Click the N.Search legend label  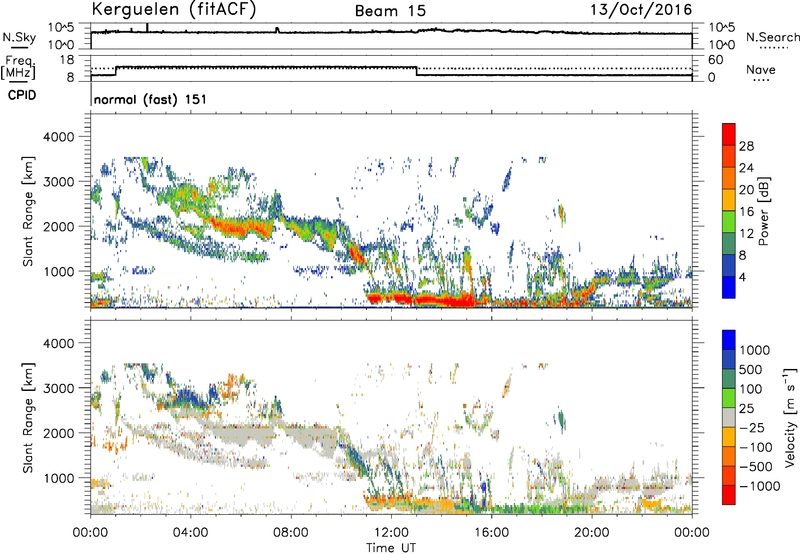(x=772, y=37)
